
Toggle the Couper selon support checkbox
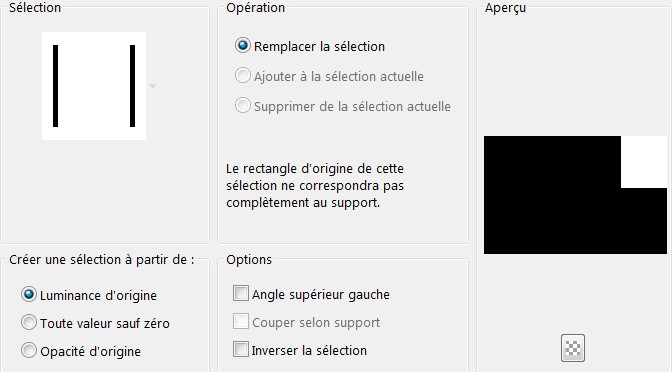point(240,321)
